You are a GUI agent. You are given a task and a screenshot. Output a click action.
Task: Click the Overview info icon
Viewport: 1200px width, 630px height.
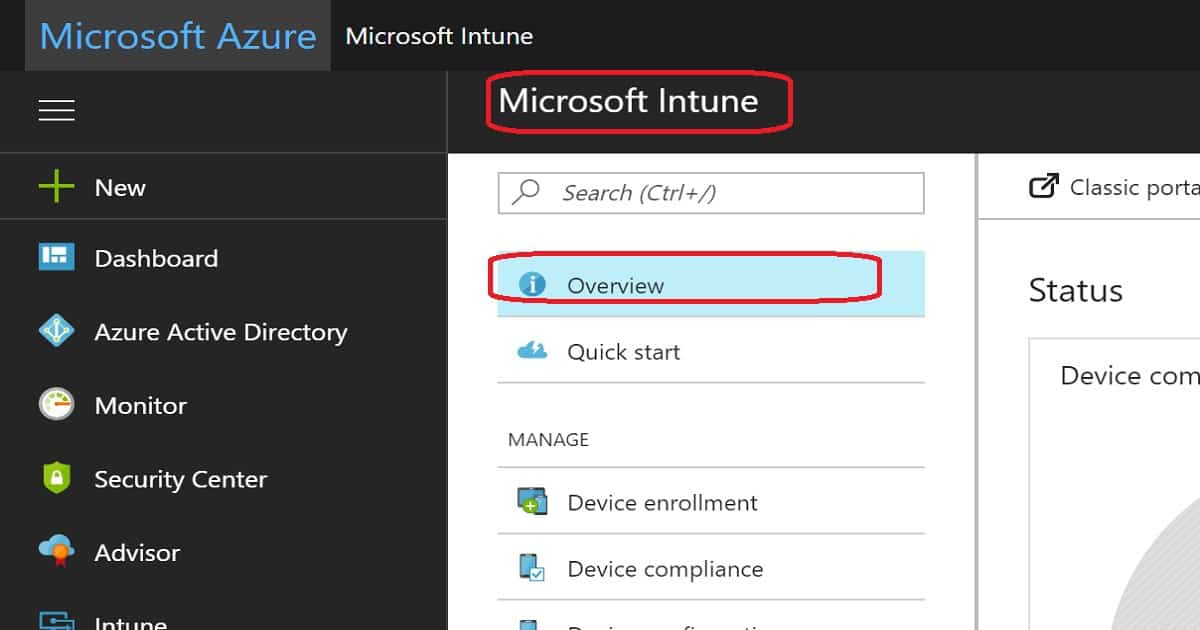coord(533,284)
